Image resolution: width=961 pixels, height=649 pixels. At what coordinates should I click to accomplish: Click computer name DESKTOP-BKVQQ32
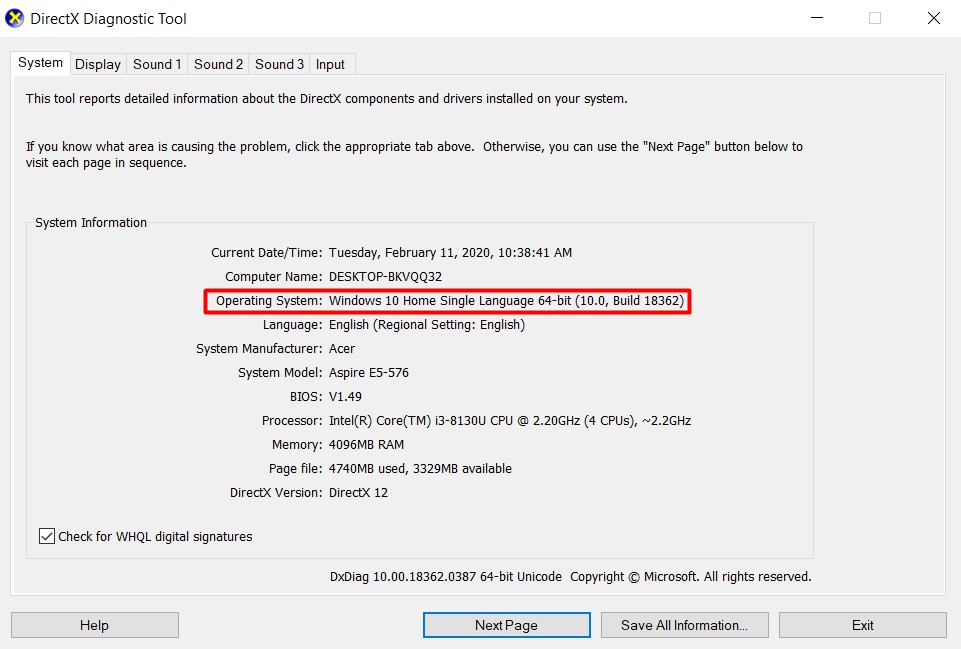tap(386, 276)
